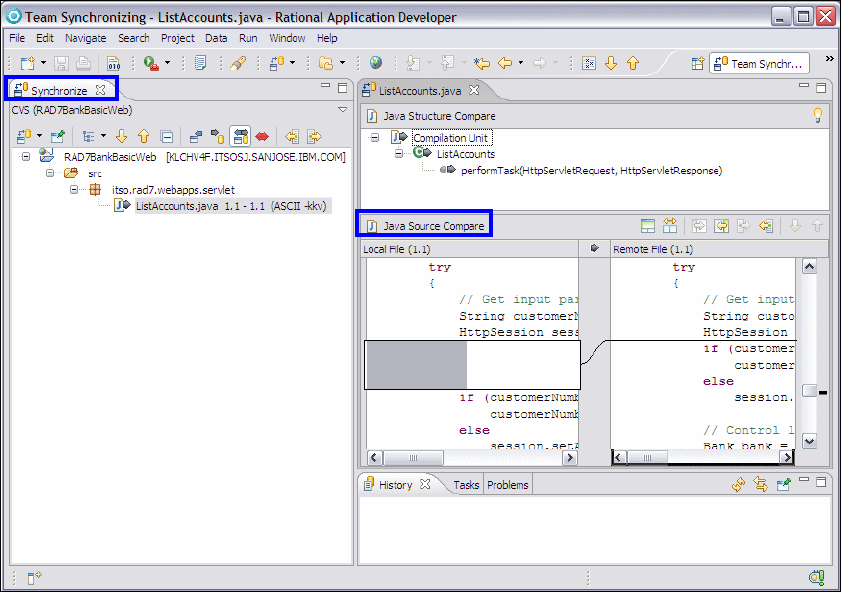Click the Collapse All icon in Synchronize view

pyautogui.click(x=167, y=136)
